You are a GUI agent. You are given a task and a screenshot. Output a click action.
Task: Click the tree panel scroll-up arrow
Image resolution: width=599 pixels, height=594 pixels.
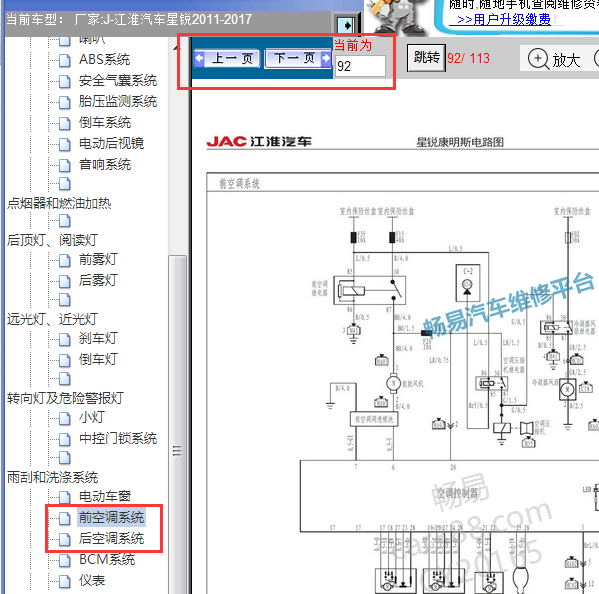(x=178, y=48)
